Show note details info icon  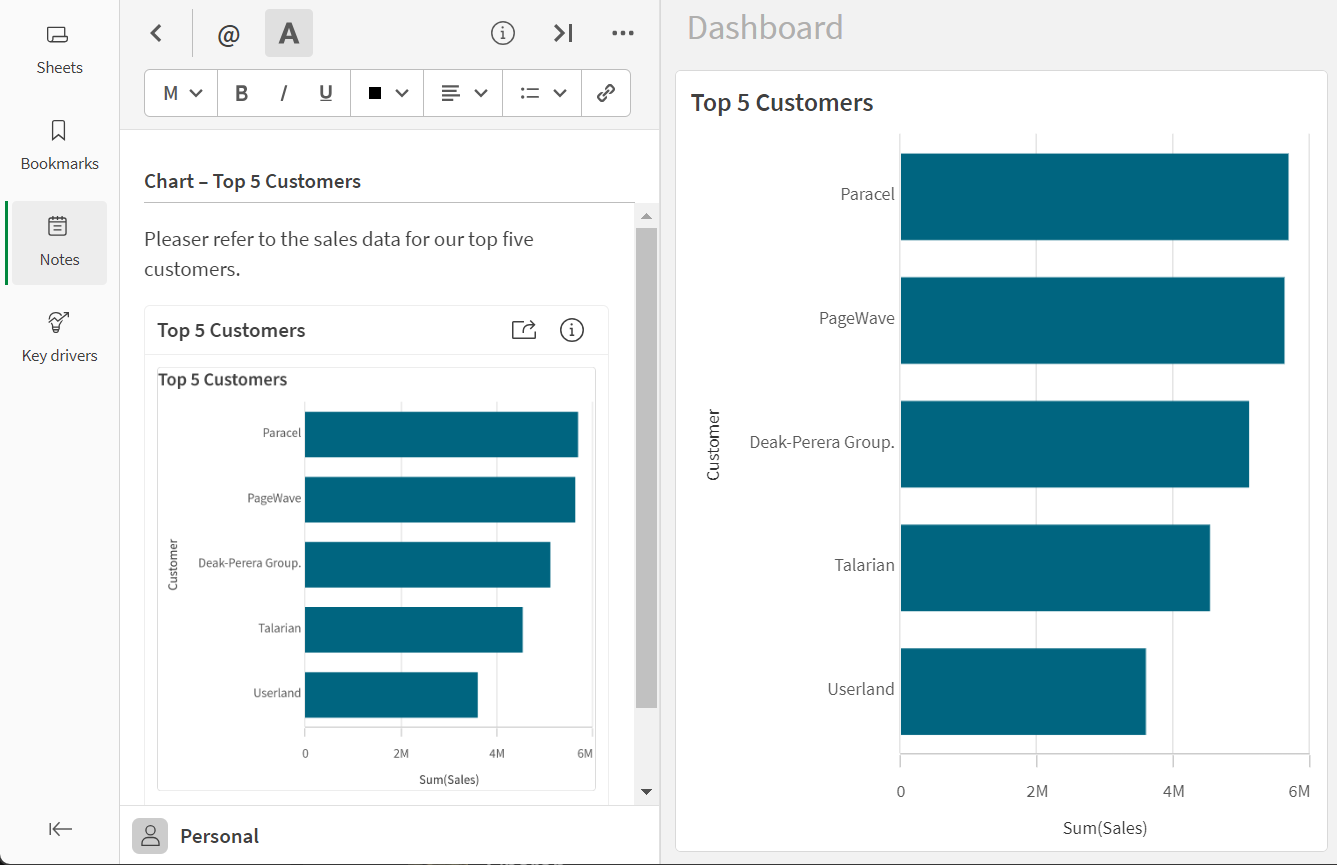[x=503, y=33]
